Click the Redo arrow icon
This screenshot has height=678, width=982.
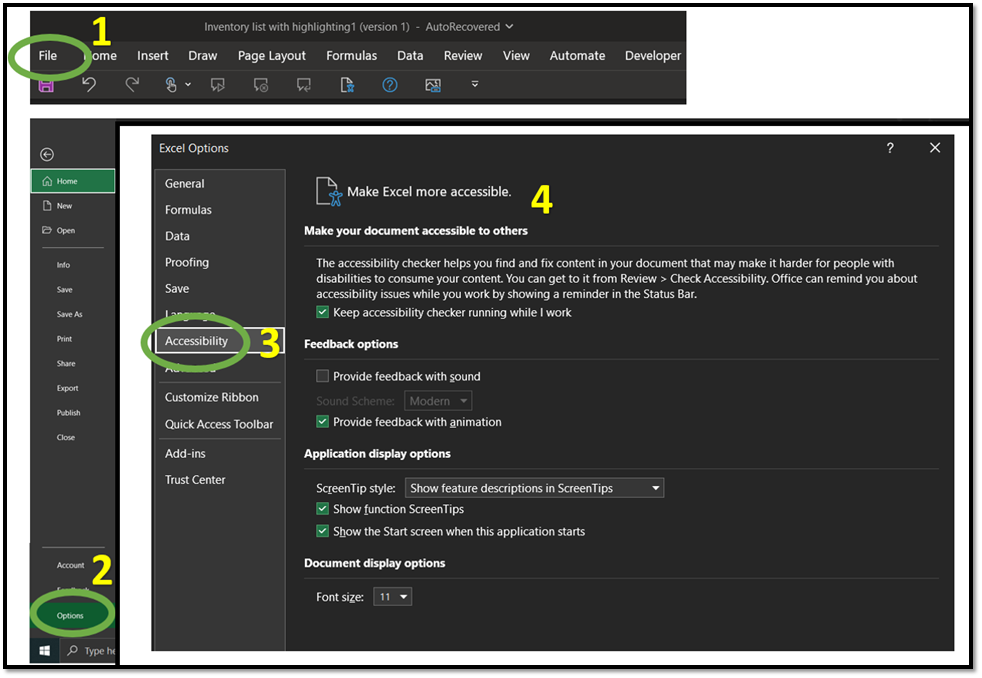point(132,85)
